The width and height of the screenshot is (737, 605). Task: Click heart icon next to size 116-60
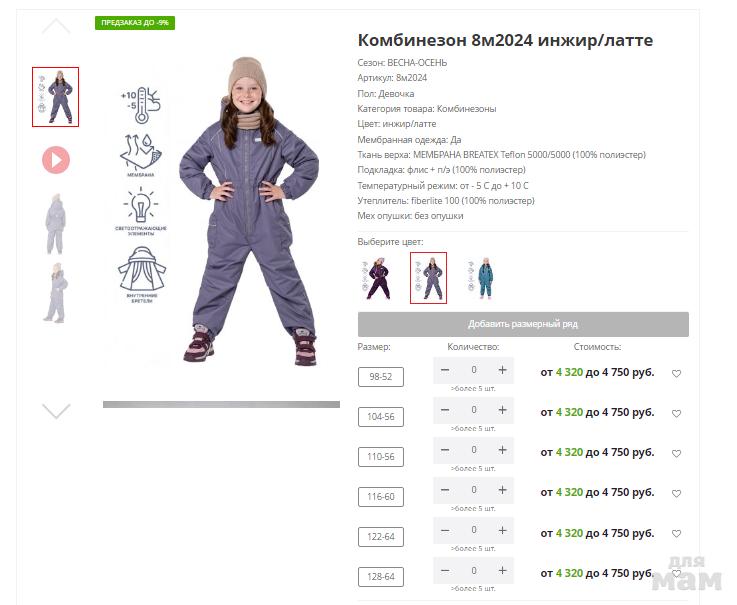(x=676, y=494)
